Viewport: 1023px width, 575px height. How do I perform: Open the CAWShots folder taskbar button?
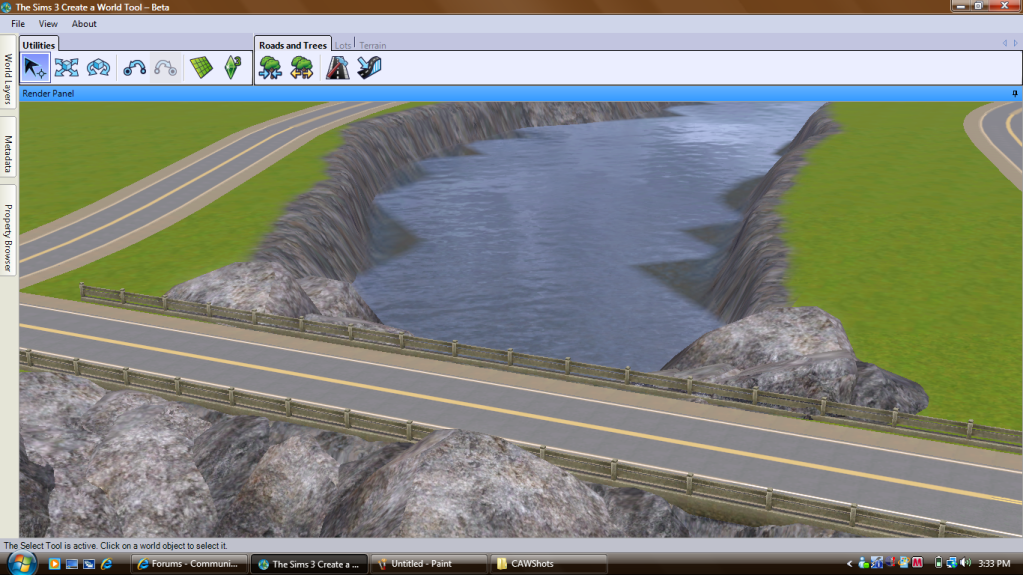click(x=549, y=564)
